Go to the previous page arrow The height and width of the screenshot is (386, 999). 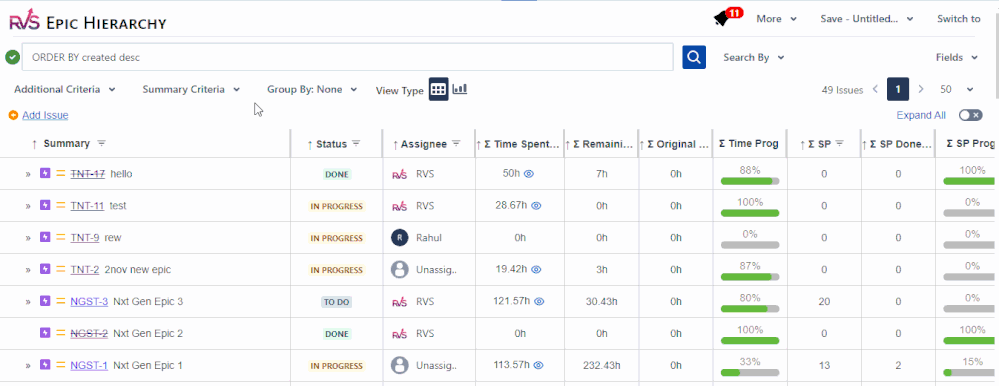tap(875, 89)
